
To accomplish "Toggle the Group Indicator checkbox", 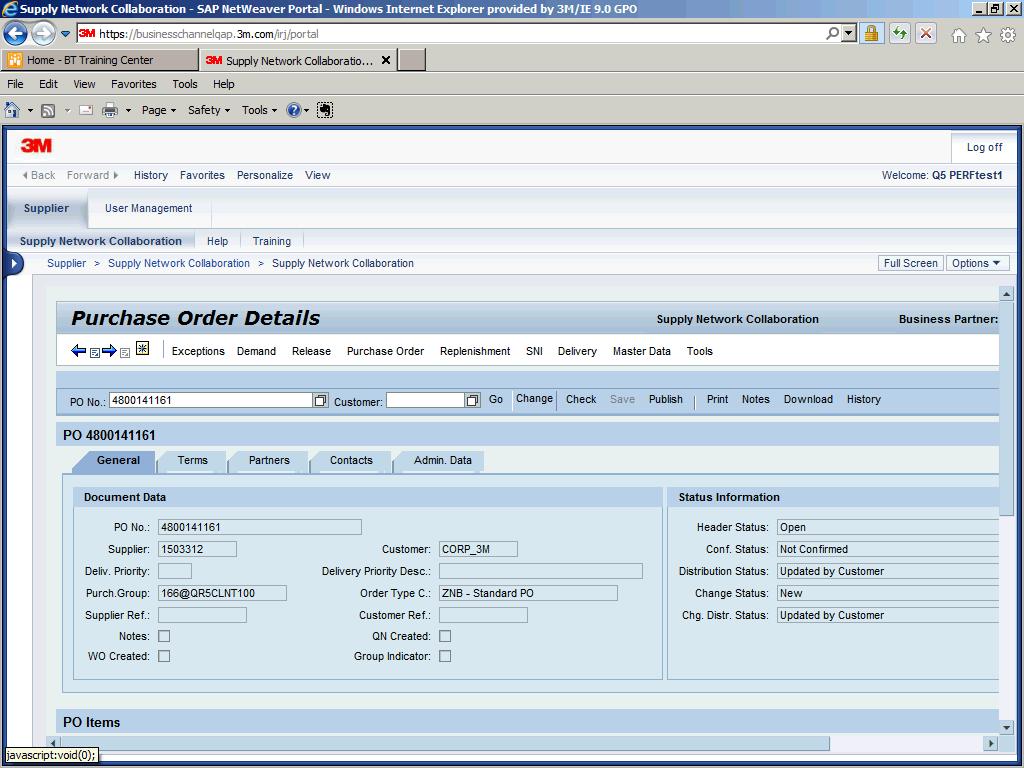I will tap(445, 656).
